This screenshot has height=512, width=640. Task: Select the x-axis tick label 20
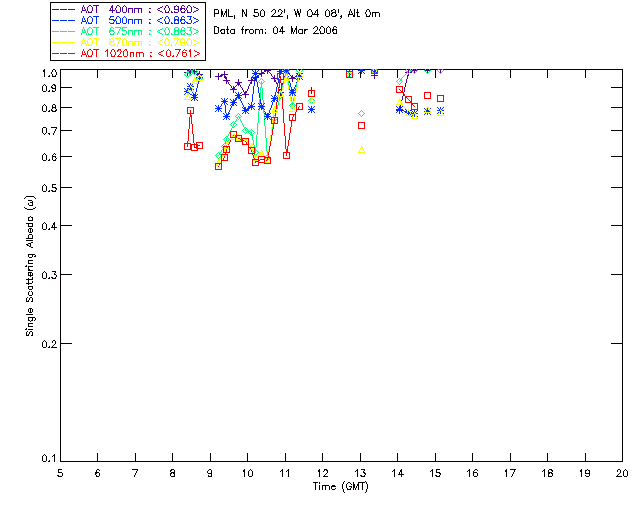click(x=621, y=473)
